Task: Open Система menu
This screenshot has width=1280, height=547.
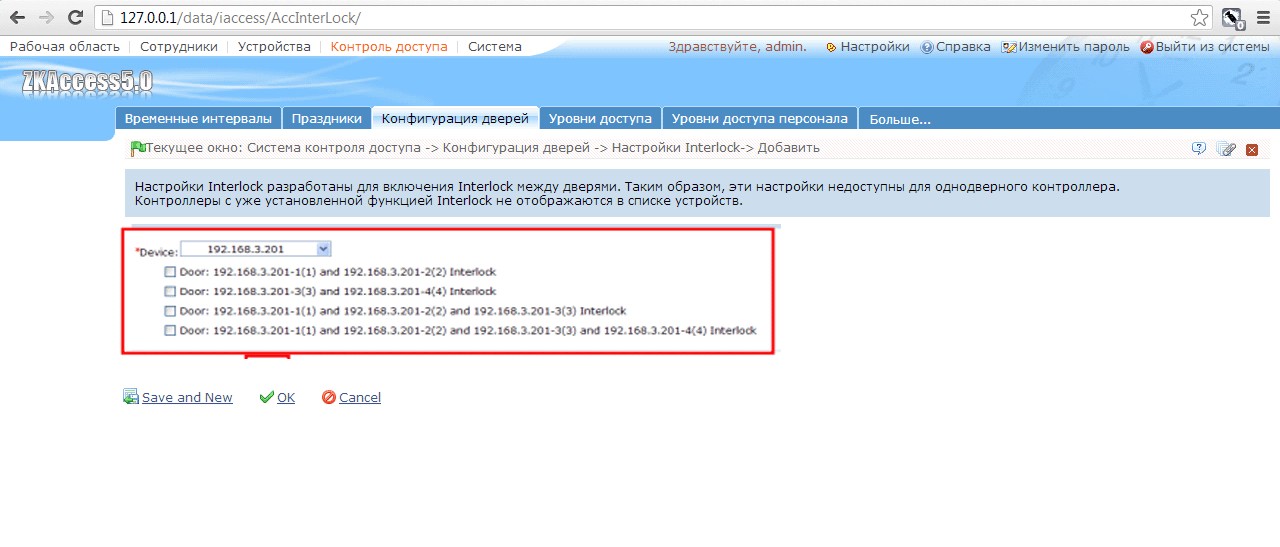Action: 495,47
